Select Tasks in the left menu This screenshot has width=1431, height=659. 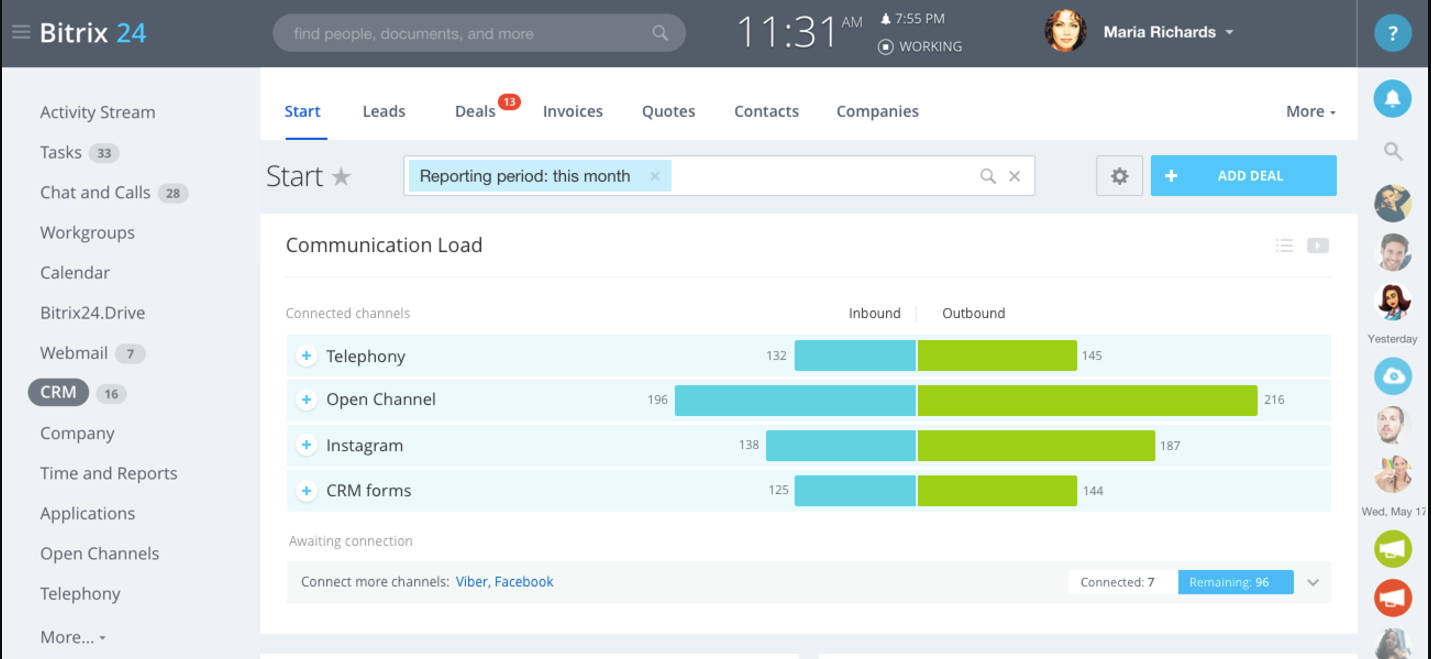(61, 152)
